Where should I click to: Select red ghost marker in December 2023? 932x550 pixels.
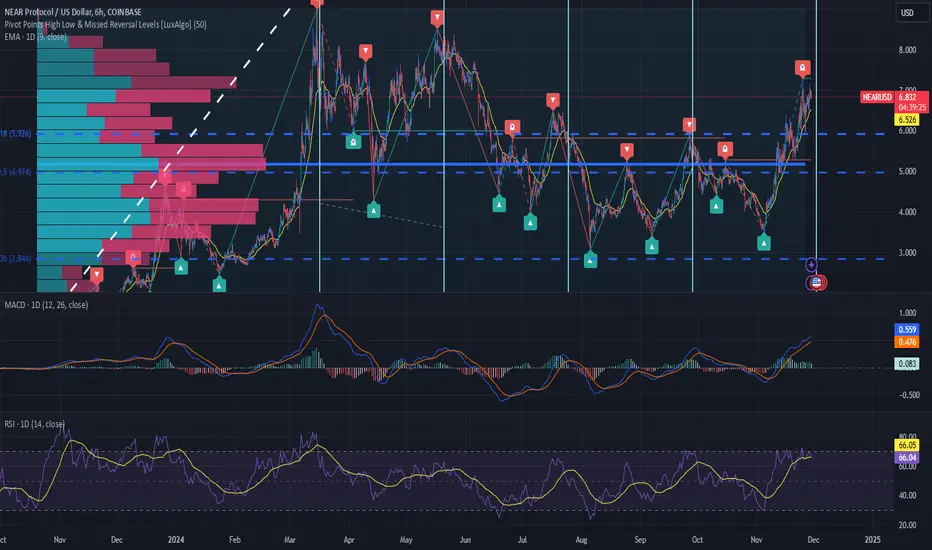point(133,257)
